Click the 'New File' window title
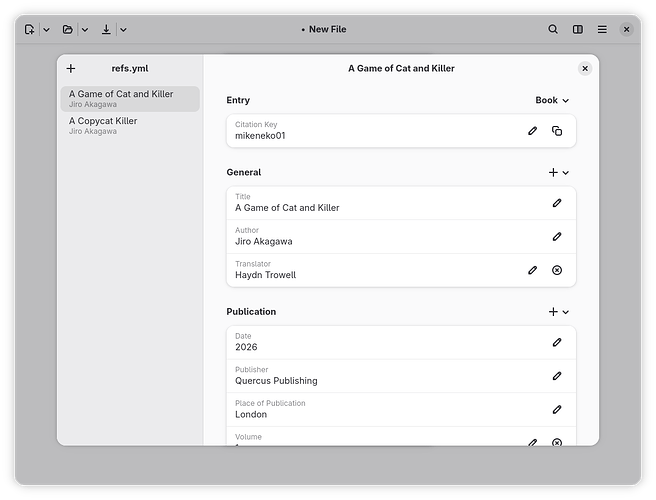Screen dimensions: 656x500 pyautogui.click(x=327, y=29)
